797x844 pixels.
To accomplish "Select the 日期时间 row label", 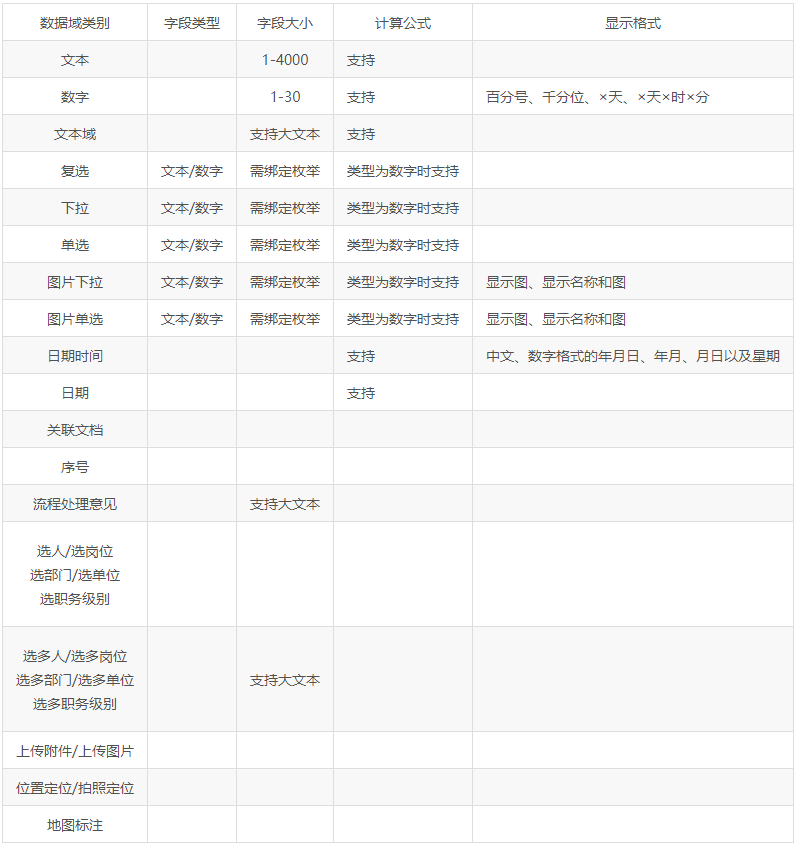I will [75, 356].
